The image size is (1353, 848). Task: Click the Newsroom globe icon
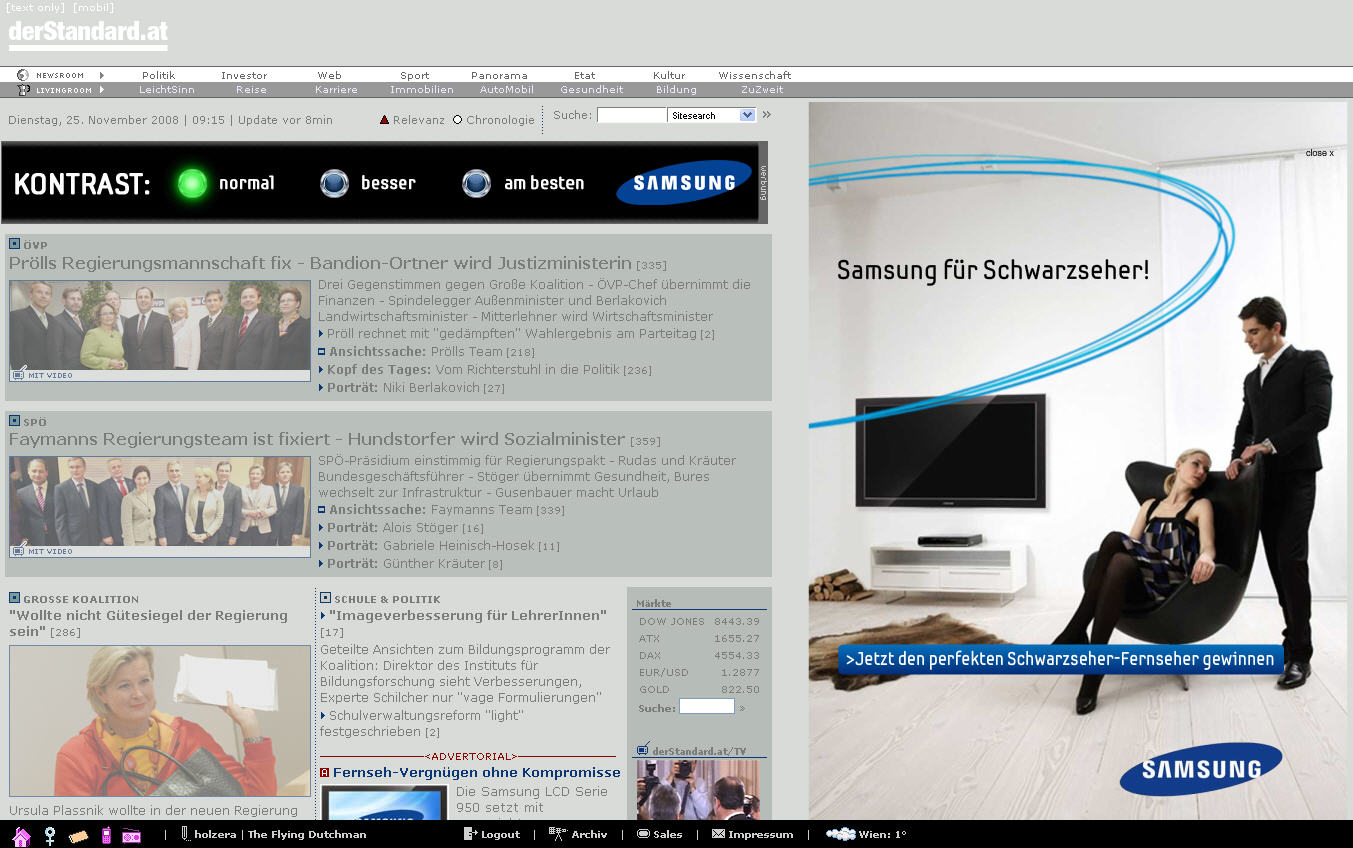23,75
